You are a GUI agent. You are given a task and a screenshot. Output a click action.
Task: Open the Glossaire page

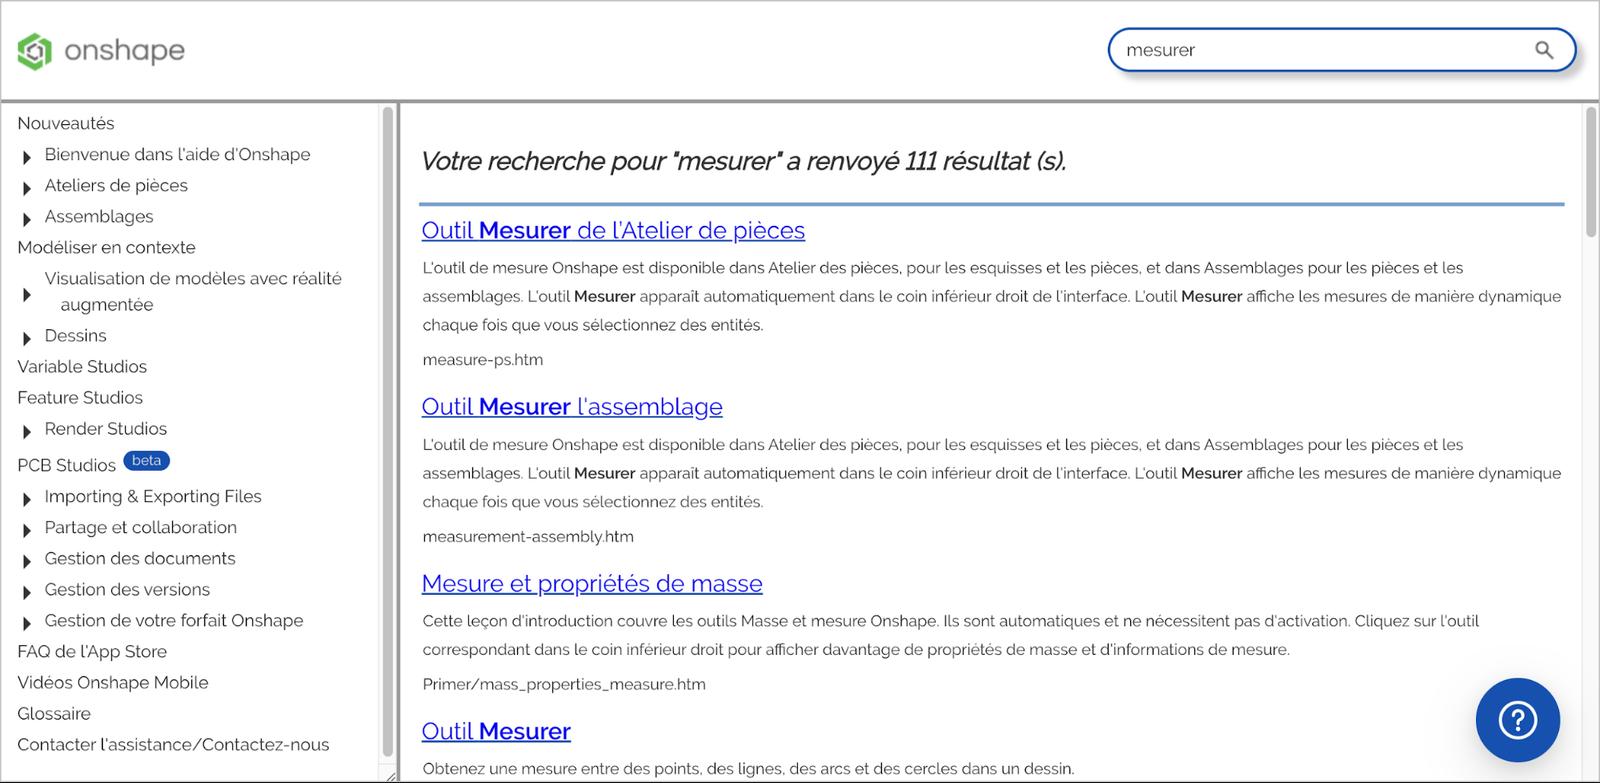pos(54,713)
